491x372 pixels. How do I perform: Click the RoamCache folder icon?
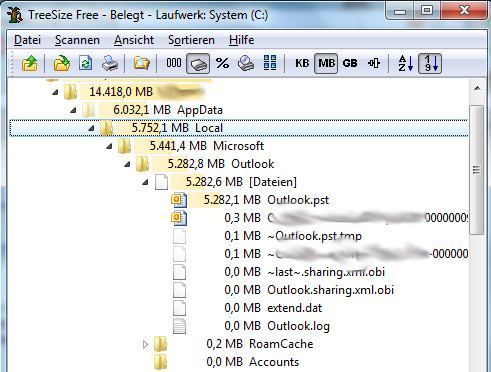(x=160, y=344)
